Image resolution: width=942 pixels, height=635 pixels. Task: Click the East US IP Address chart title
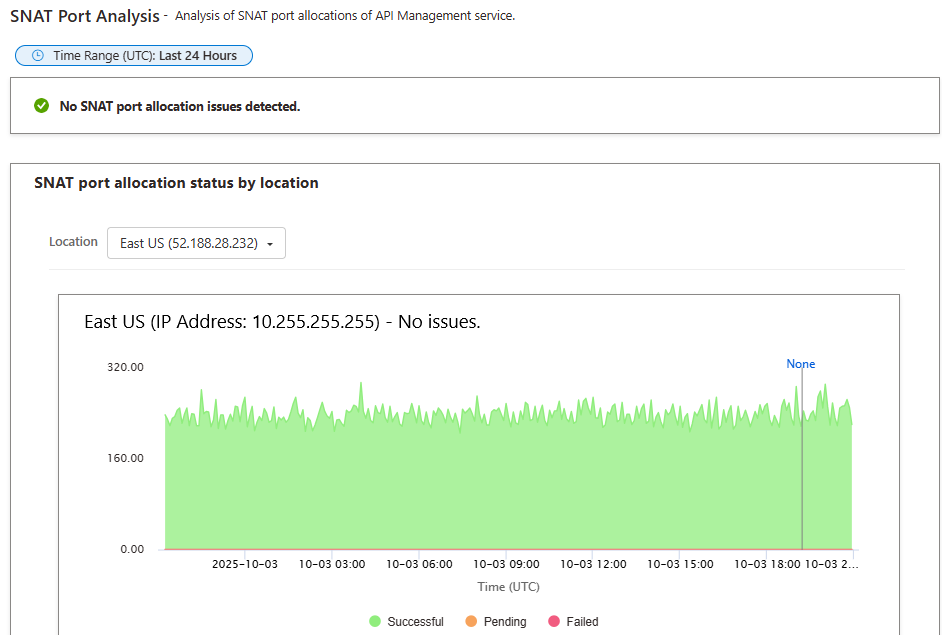[x=280, y=321]
